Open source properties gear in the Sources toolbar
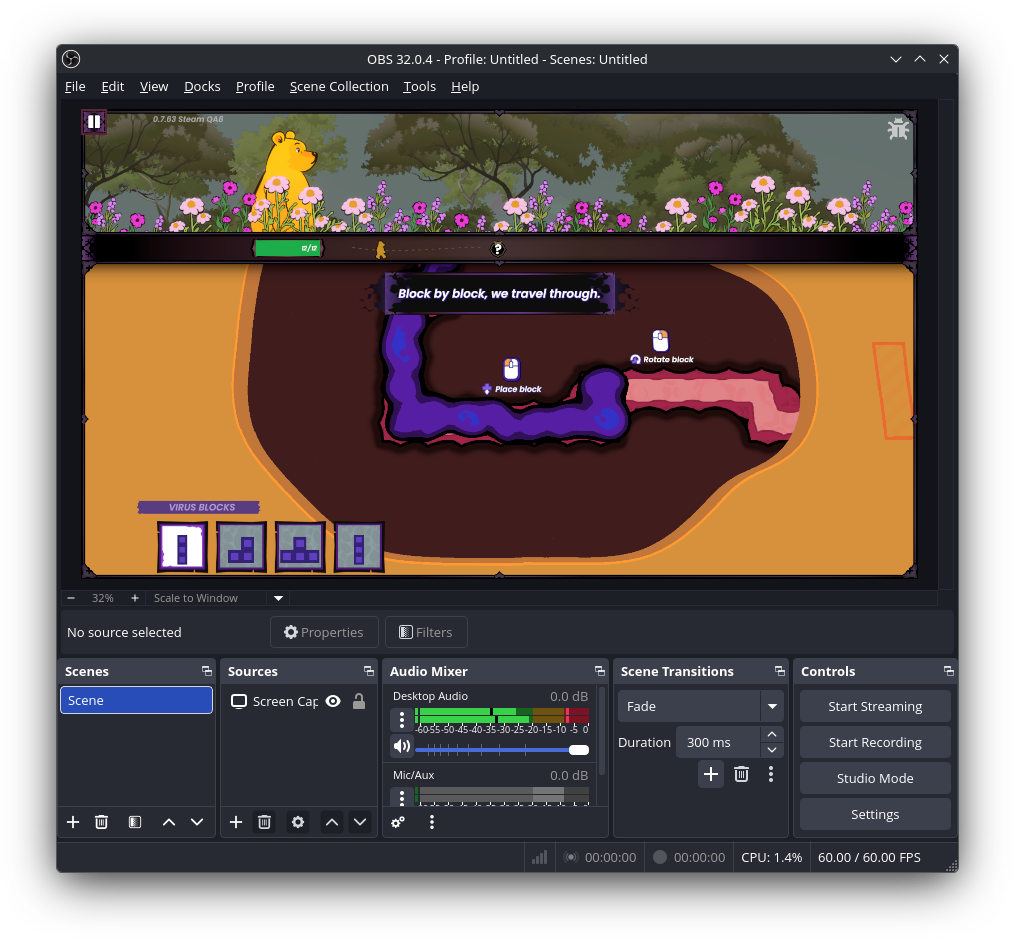The width and height of the screenshot is (1013, 939). click(x=297, y=822)
